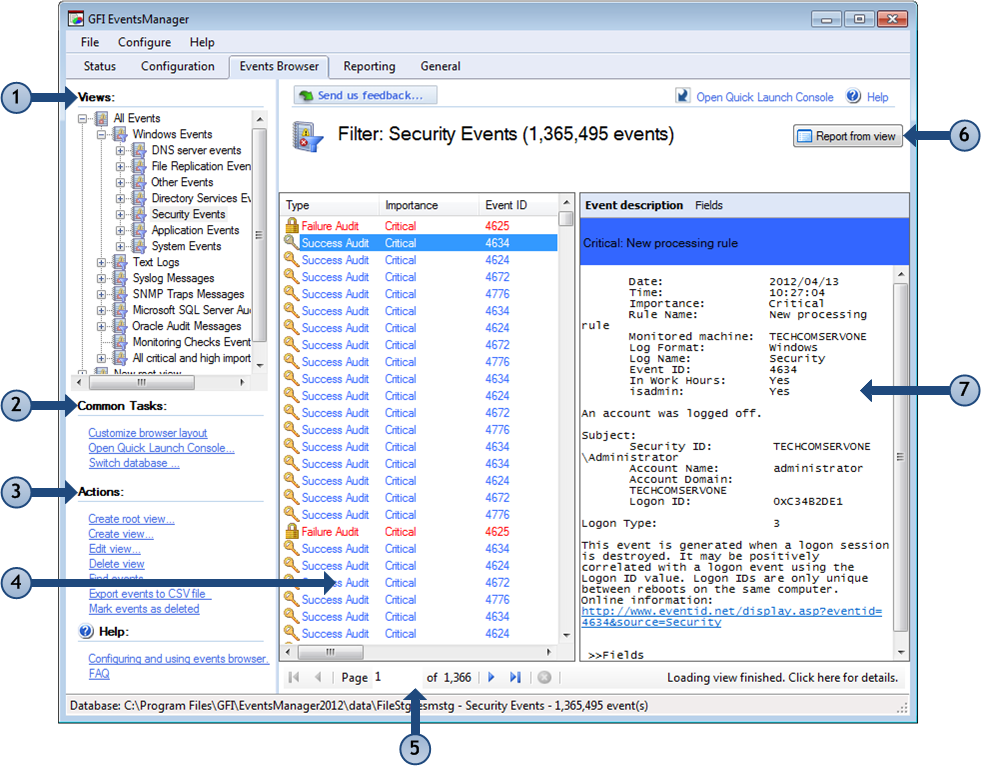The width and height of the screenshot is (981, 766).
Task: Go to first page icon
Action: click(293, 677)
